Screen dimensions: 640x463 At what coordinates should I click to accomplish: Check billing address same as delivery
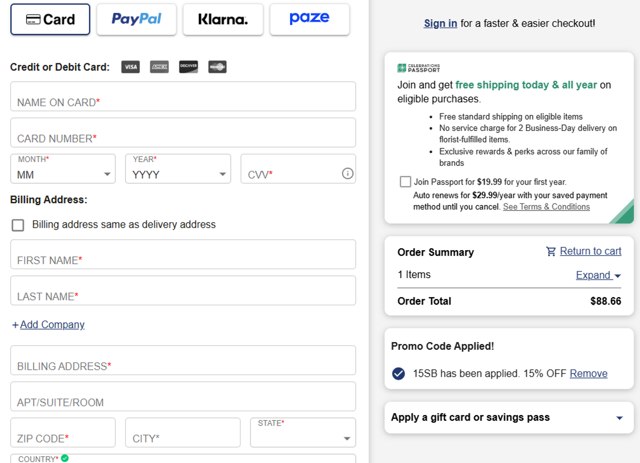[x=18, y=225]
